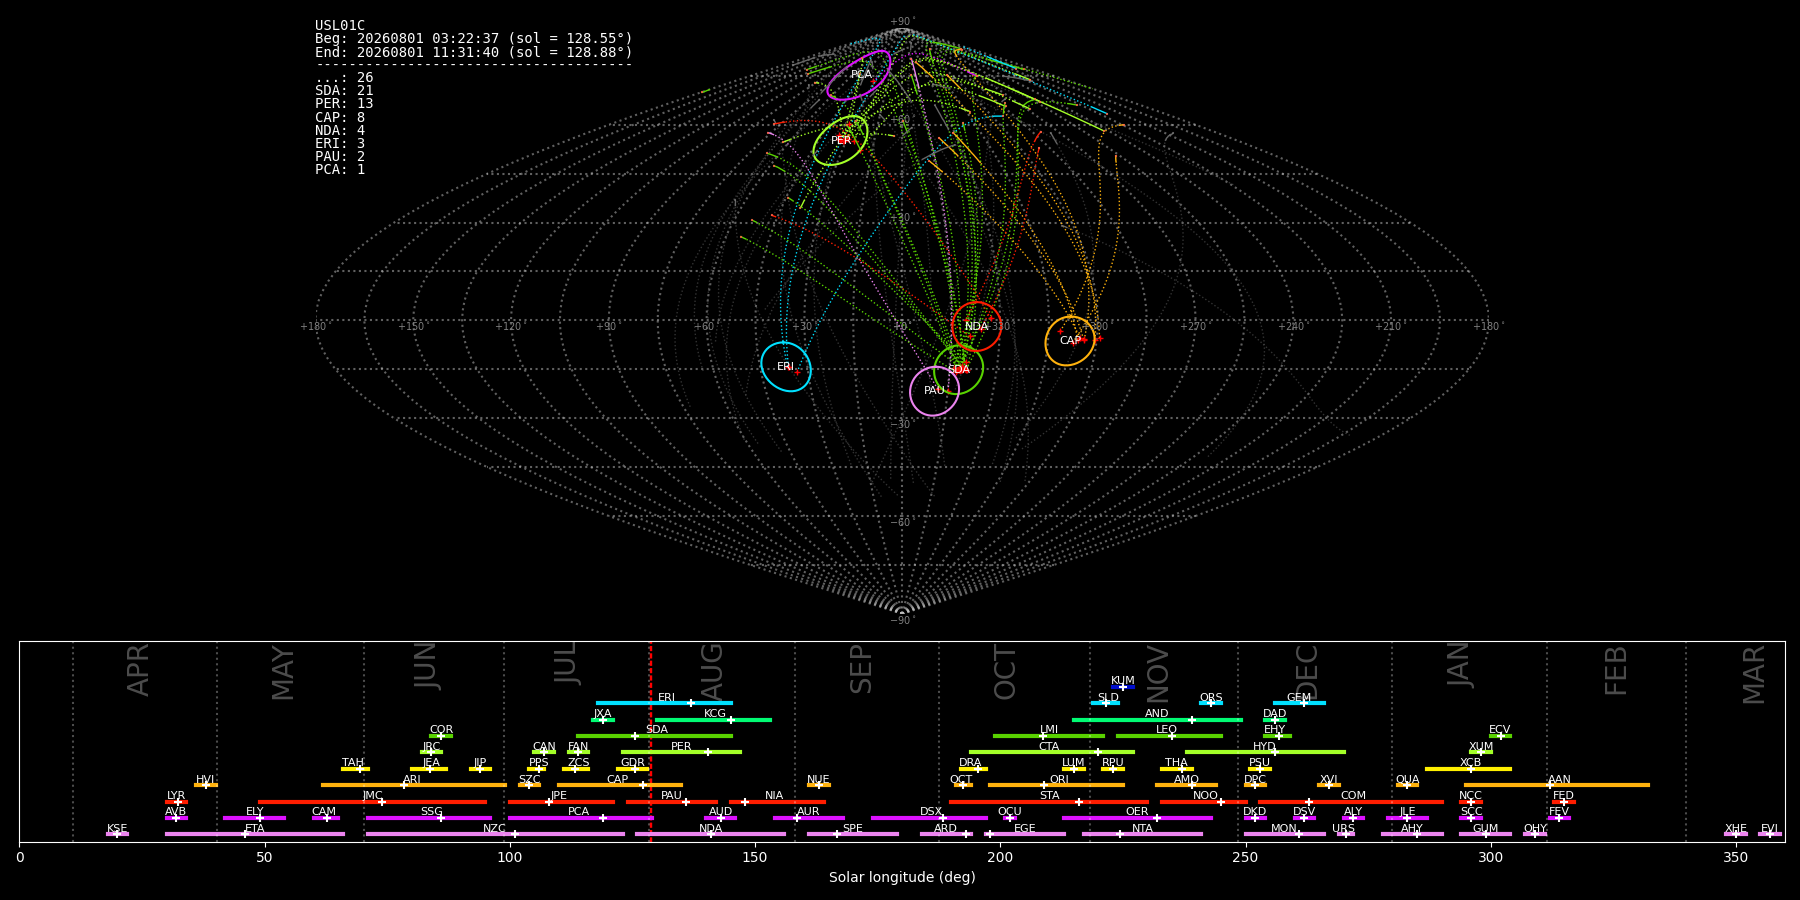Click the LYR shower marker
1800x900 pixels.
click(176, 802)
